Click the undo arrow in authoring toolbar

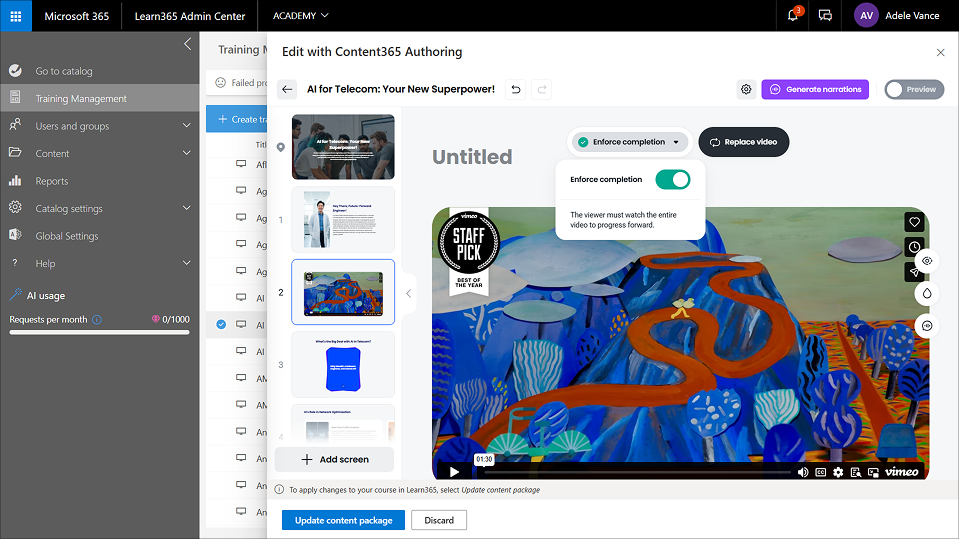pos(516,89)
